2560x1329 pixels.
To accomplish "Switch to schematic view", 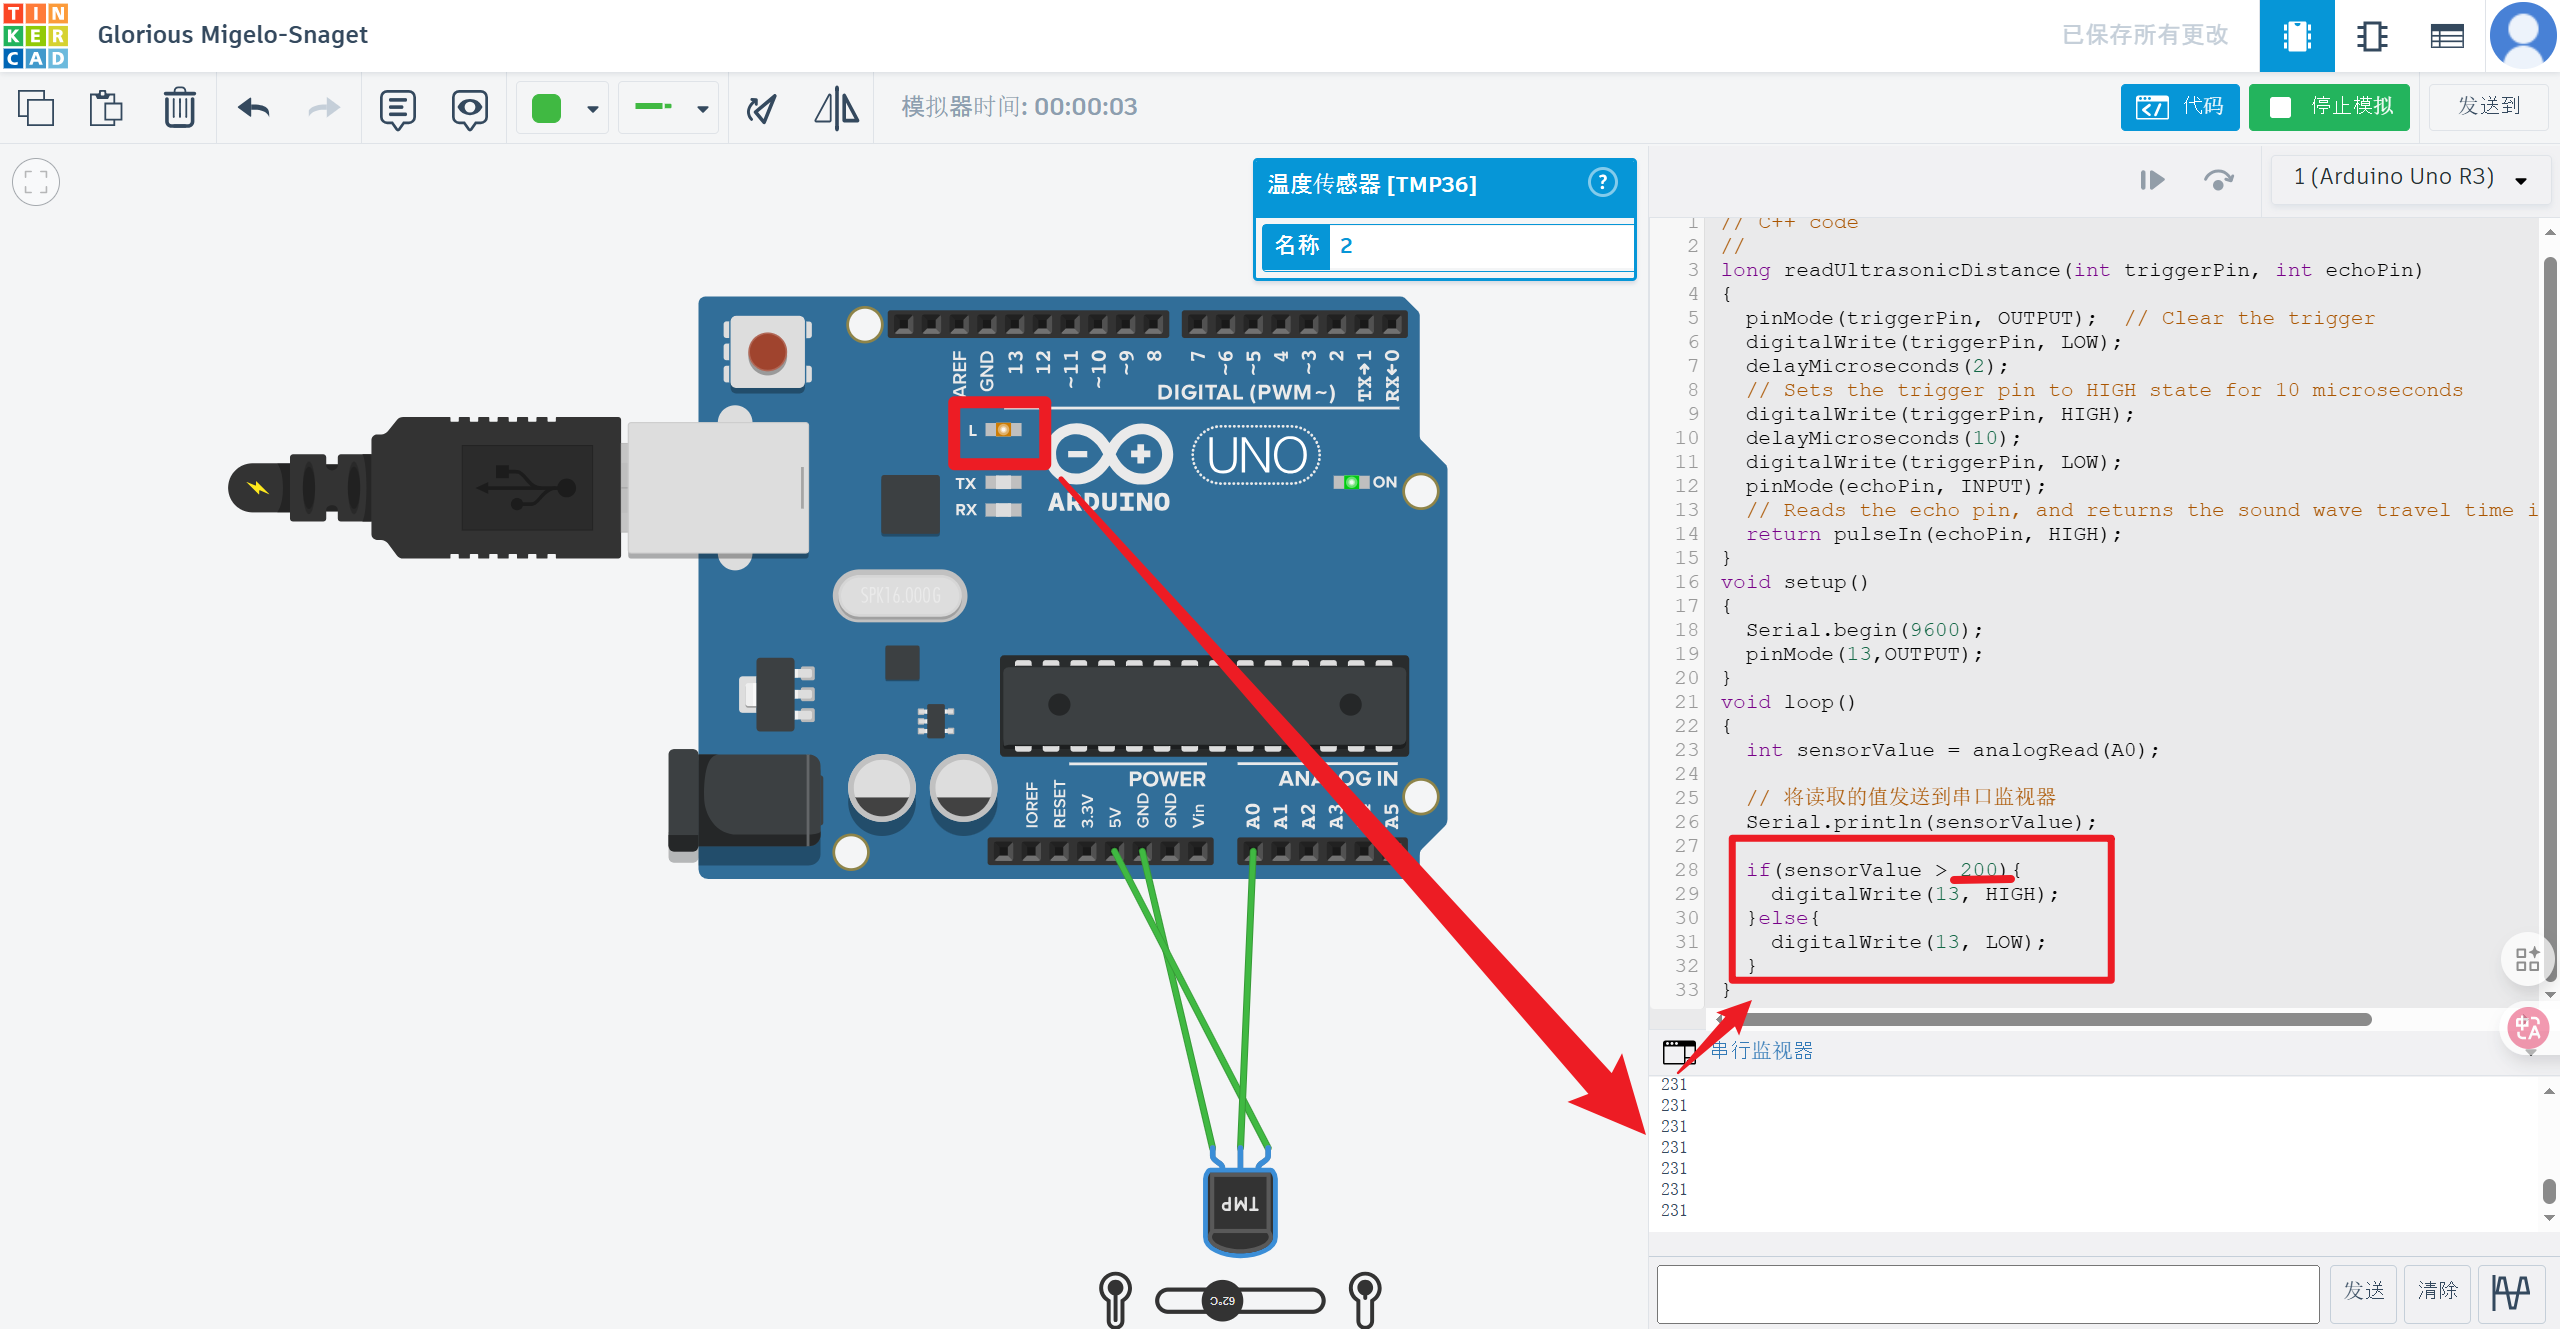I will pyautogui.click(x=2371, y=36).
